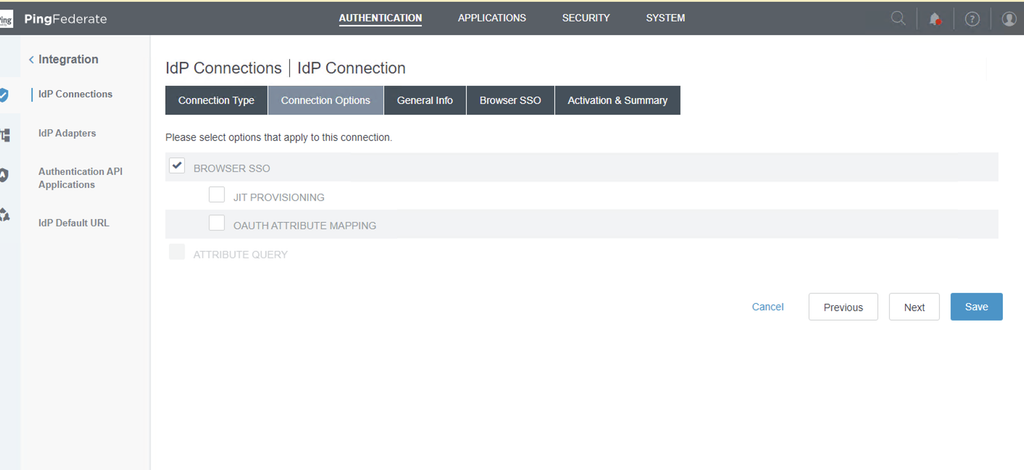
Task: Switch to the Browser SSO tab
Action: click(511, 101)
